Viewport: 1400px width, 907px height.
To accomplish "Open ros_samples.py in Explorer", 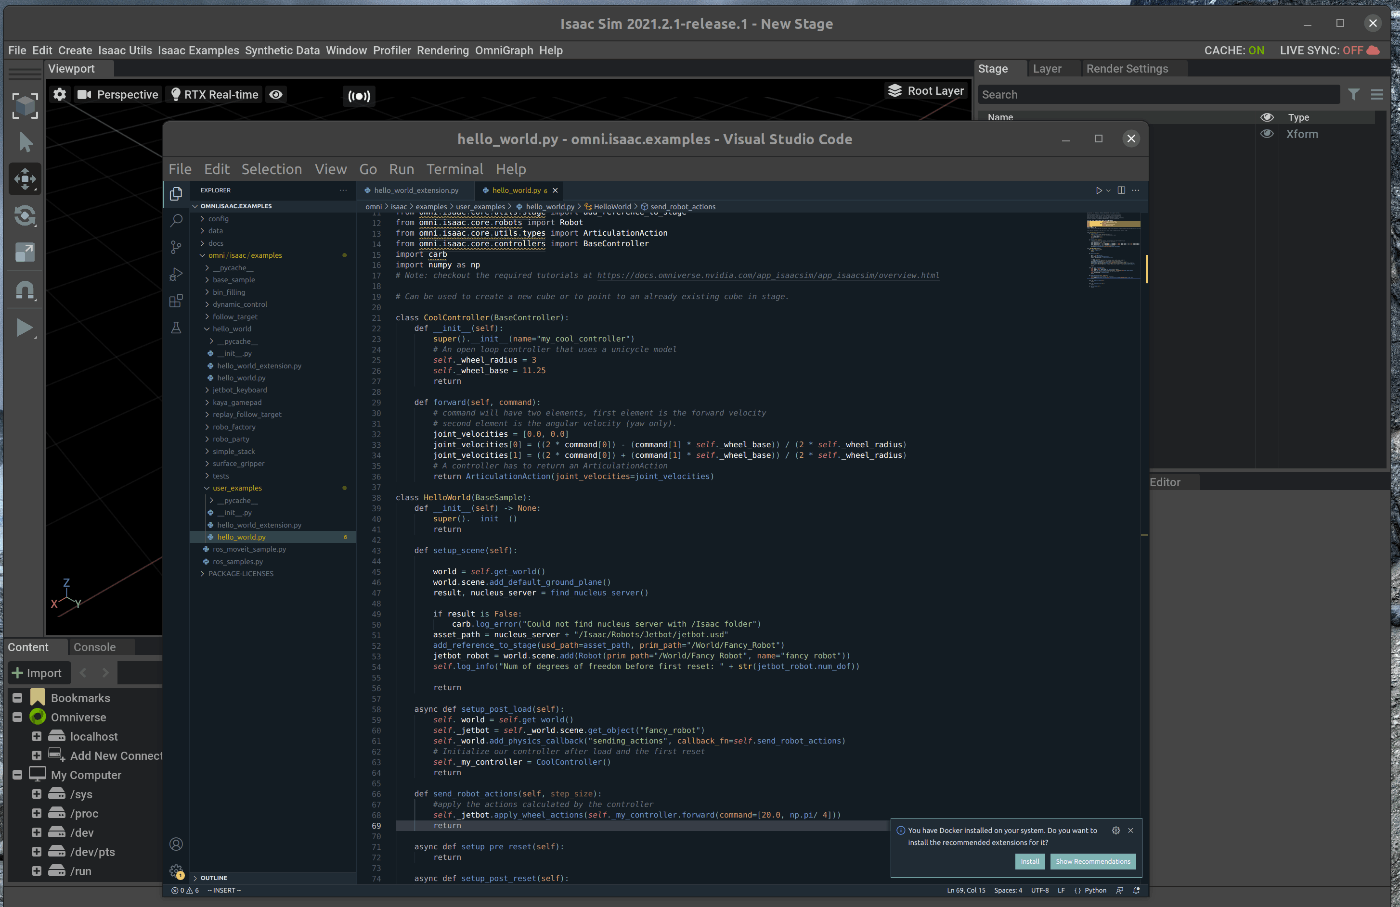I will pyautogui.click(x=238, y=561).
